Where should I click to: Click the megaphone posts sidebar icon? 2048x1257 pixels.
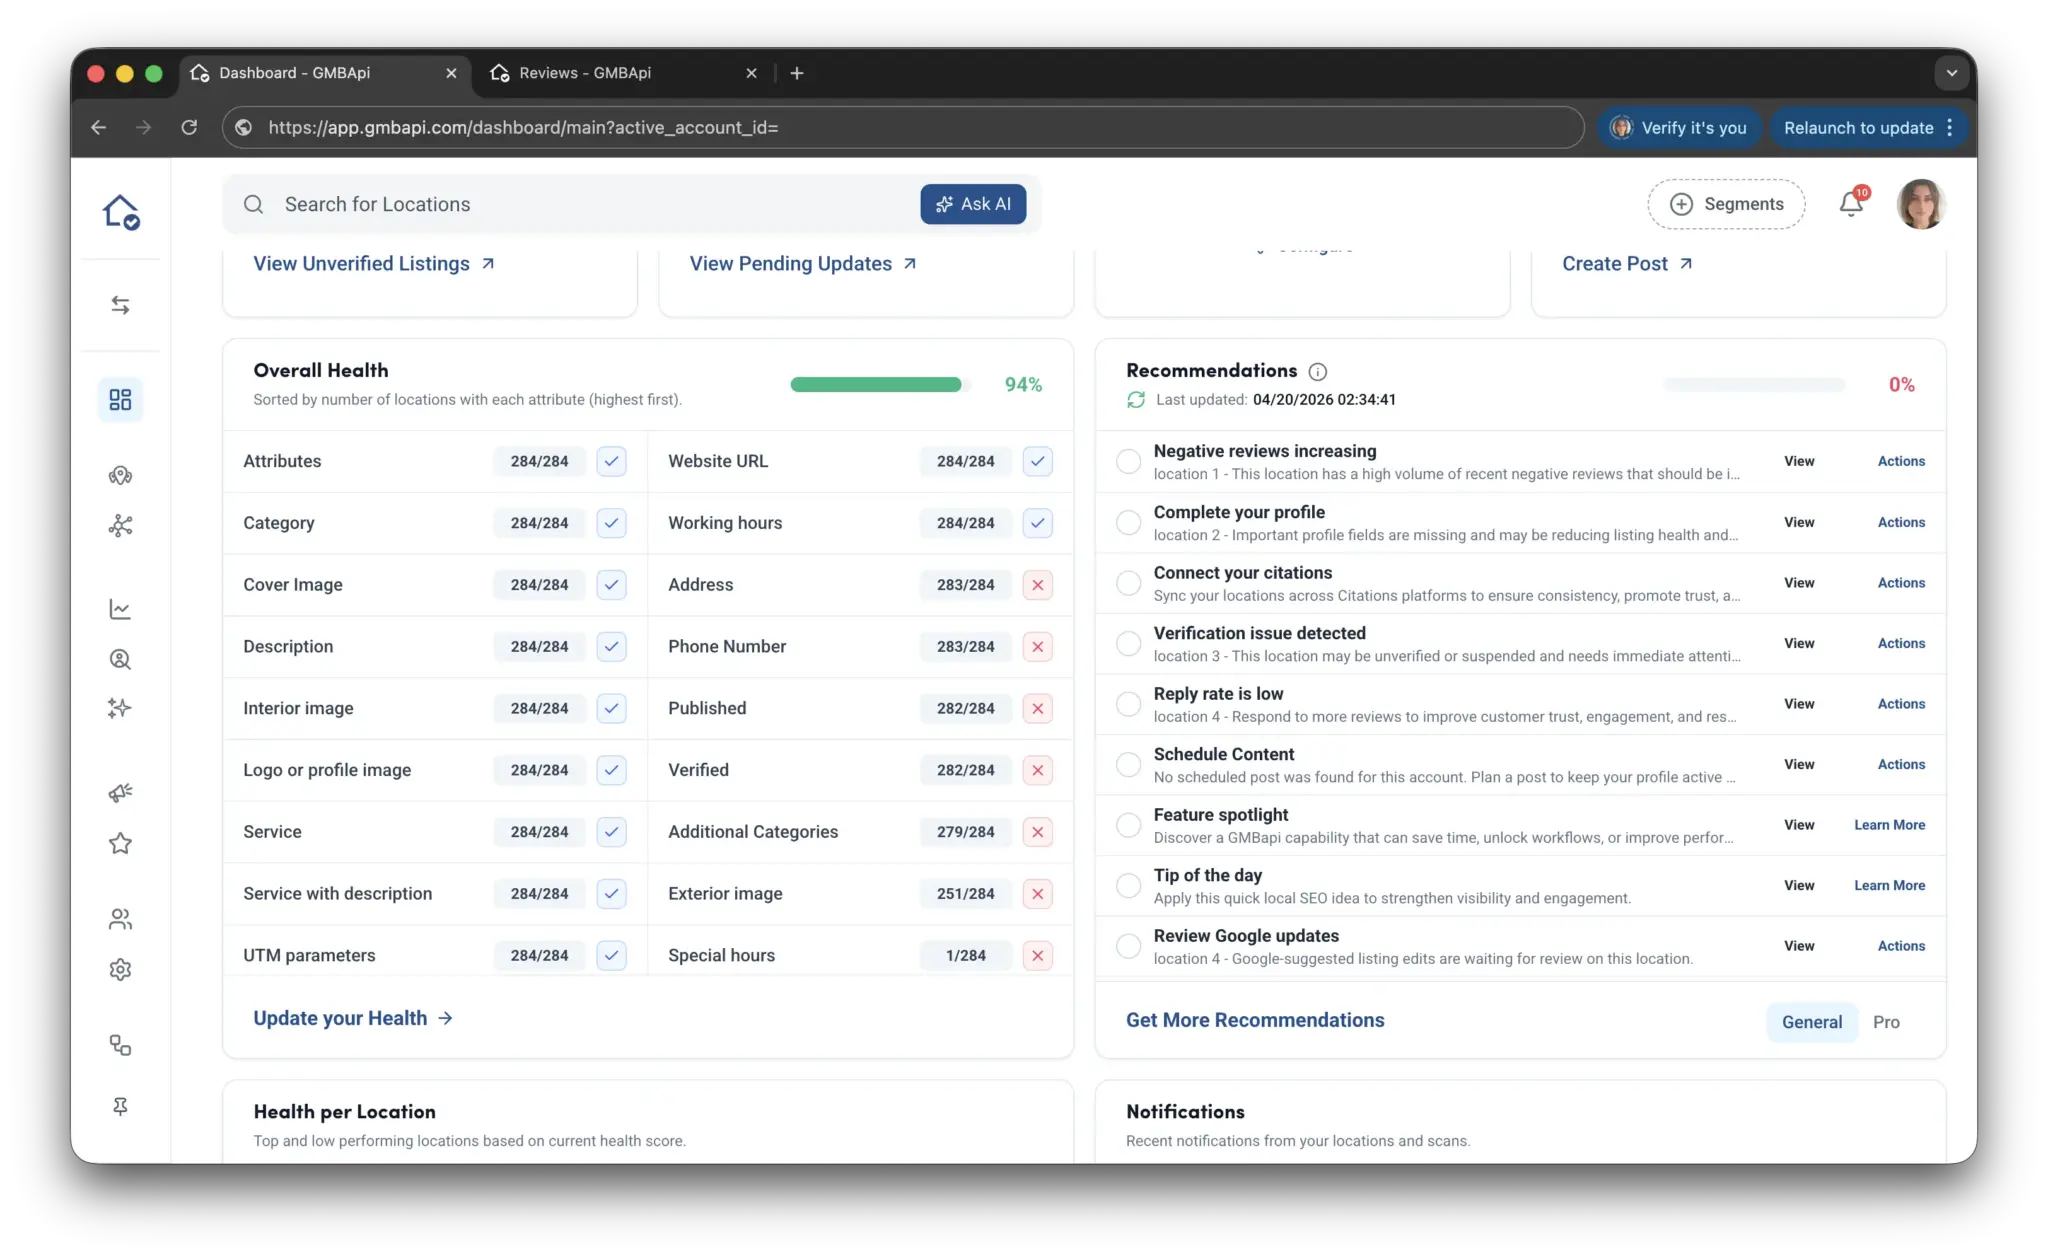pyautogui.click(x=120, y=793)
